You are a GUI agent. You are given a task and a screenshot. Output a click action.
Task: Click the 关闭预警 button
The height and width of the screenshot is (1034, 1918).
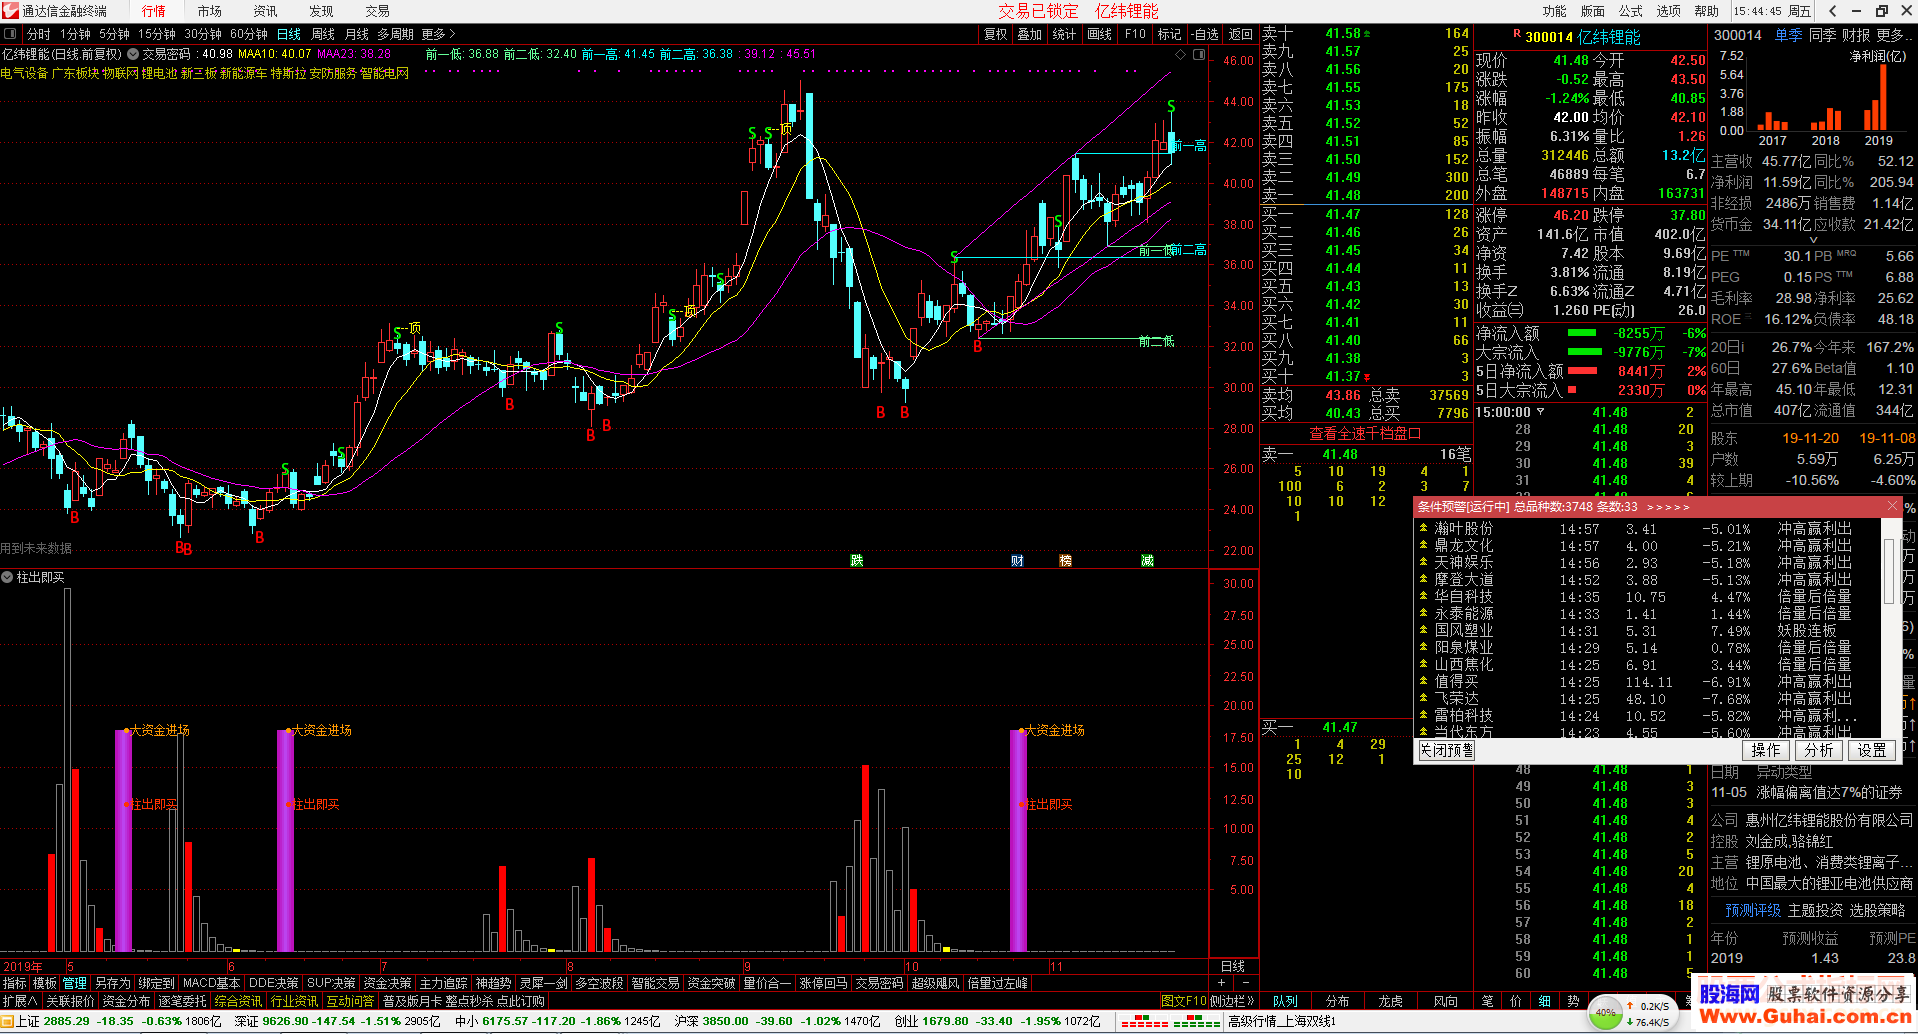click(x=1446, y=750)
